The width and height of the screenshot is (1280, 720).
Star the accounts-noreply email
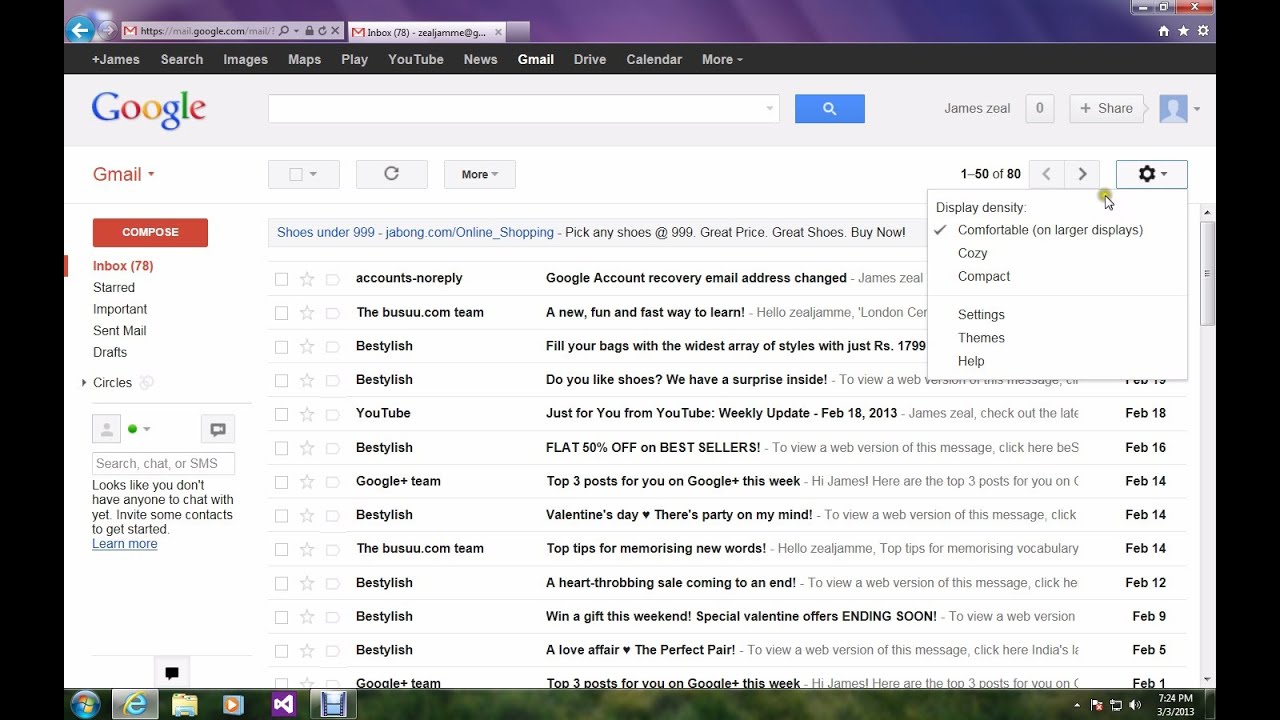point(307,279)
